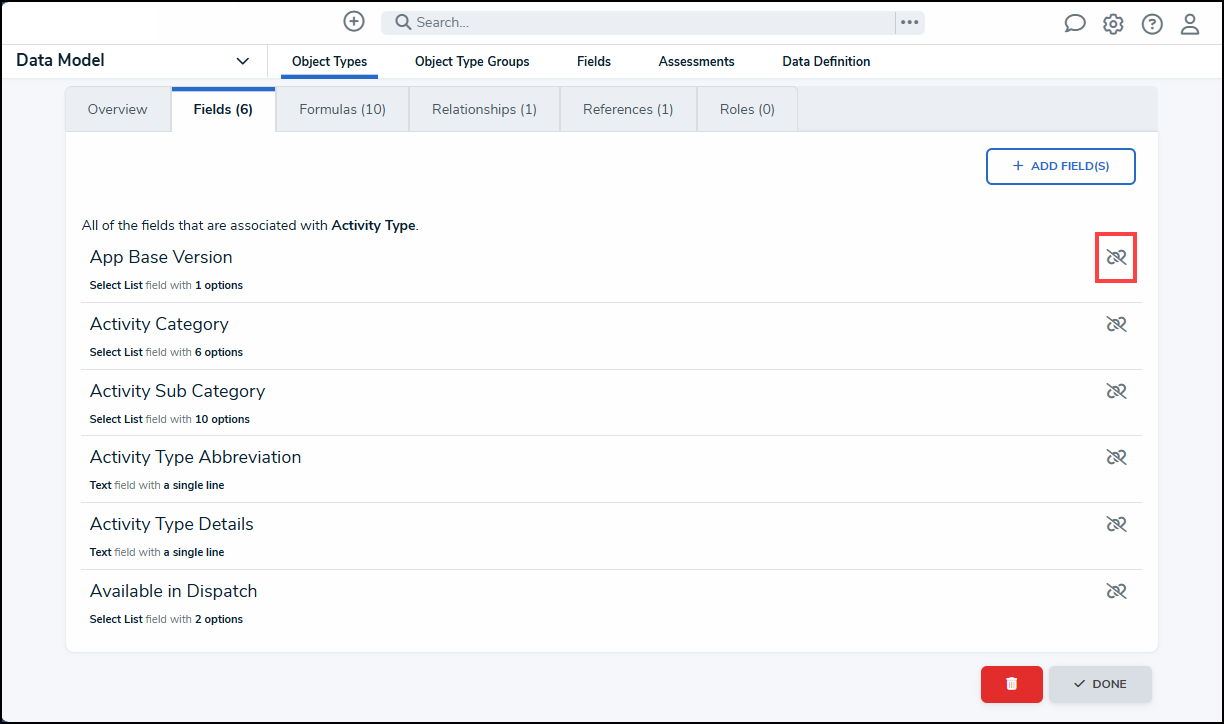1224x724 pixels.
Task: Click the Done button
Action: [1100, 684]
